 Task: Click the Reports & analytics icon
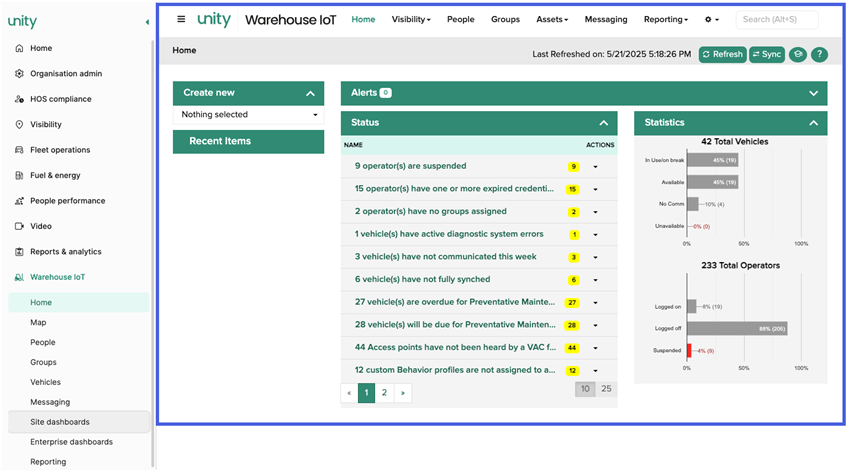click(19, 252)
